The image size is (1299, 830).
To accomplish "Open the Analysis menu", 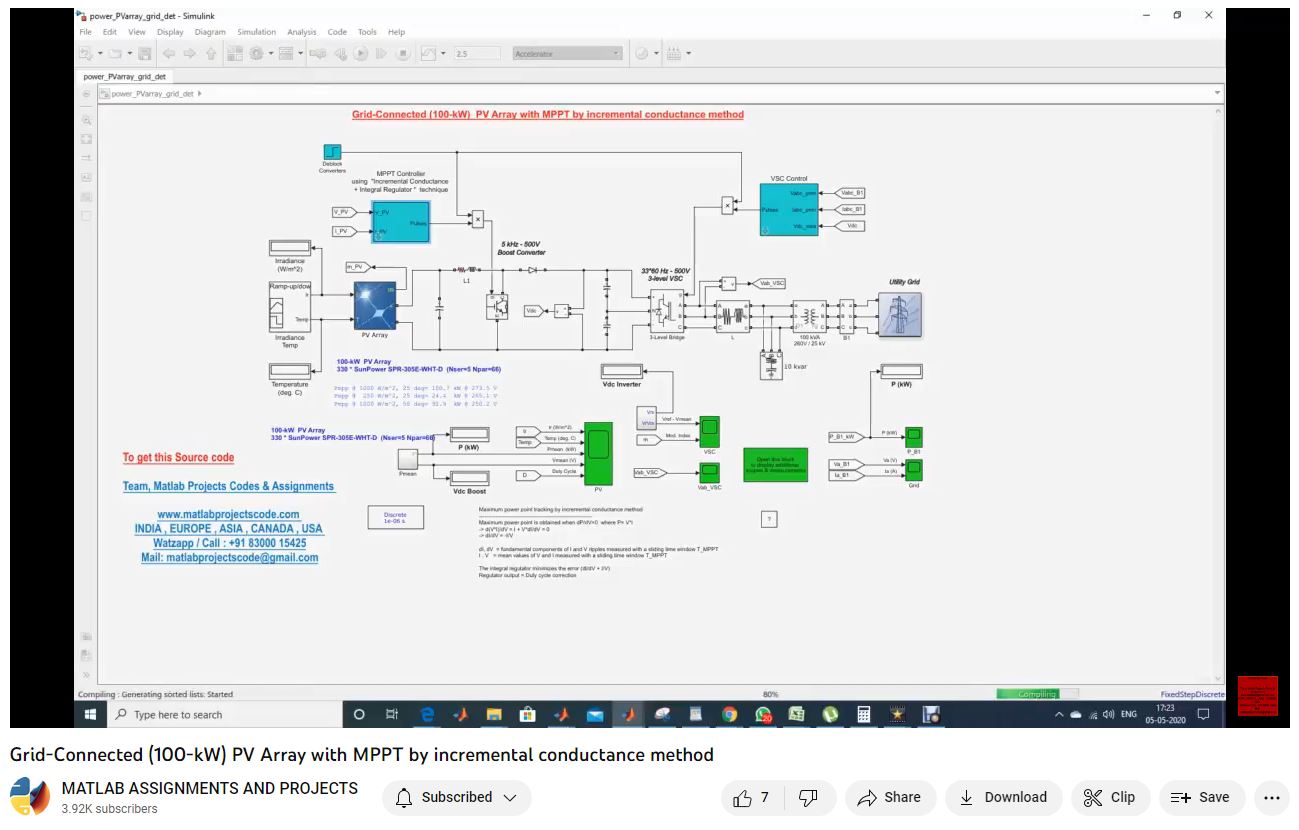I will (x=301, y=32).
